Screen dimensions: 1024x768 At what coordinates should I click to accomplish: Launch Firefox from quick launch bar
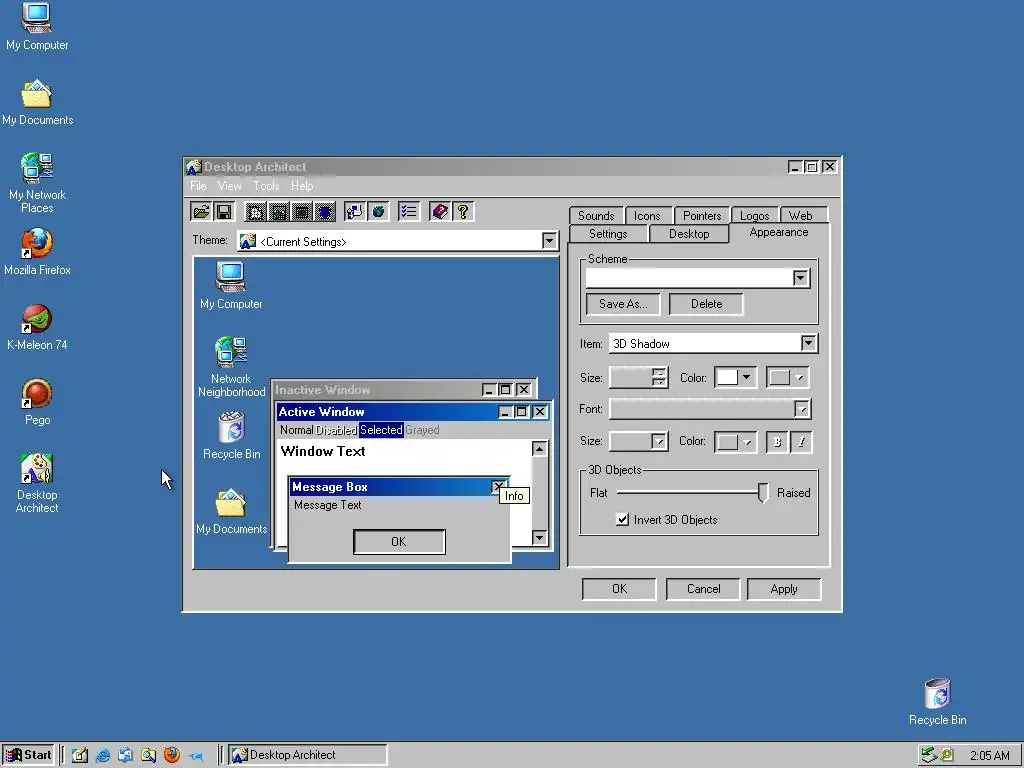pos(172,755)
